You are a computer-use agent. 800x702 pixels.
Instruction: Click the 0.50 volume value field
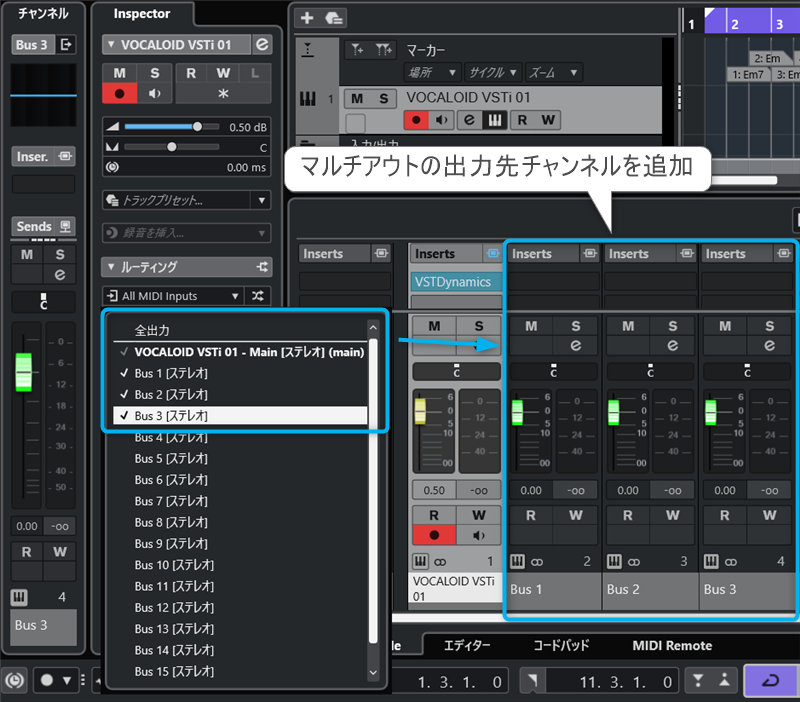[x=434, y=491]
